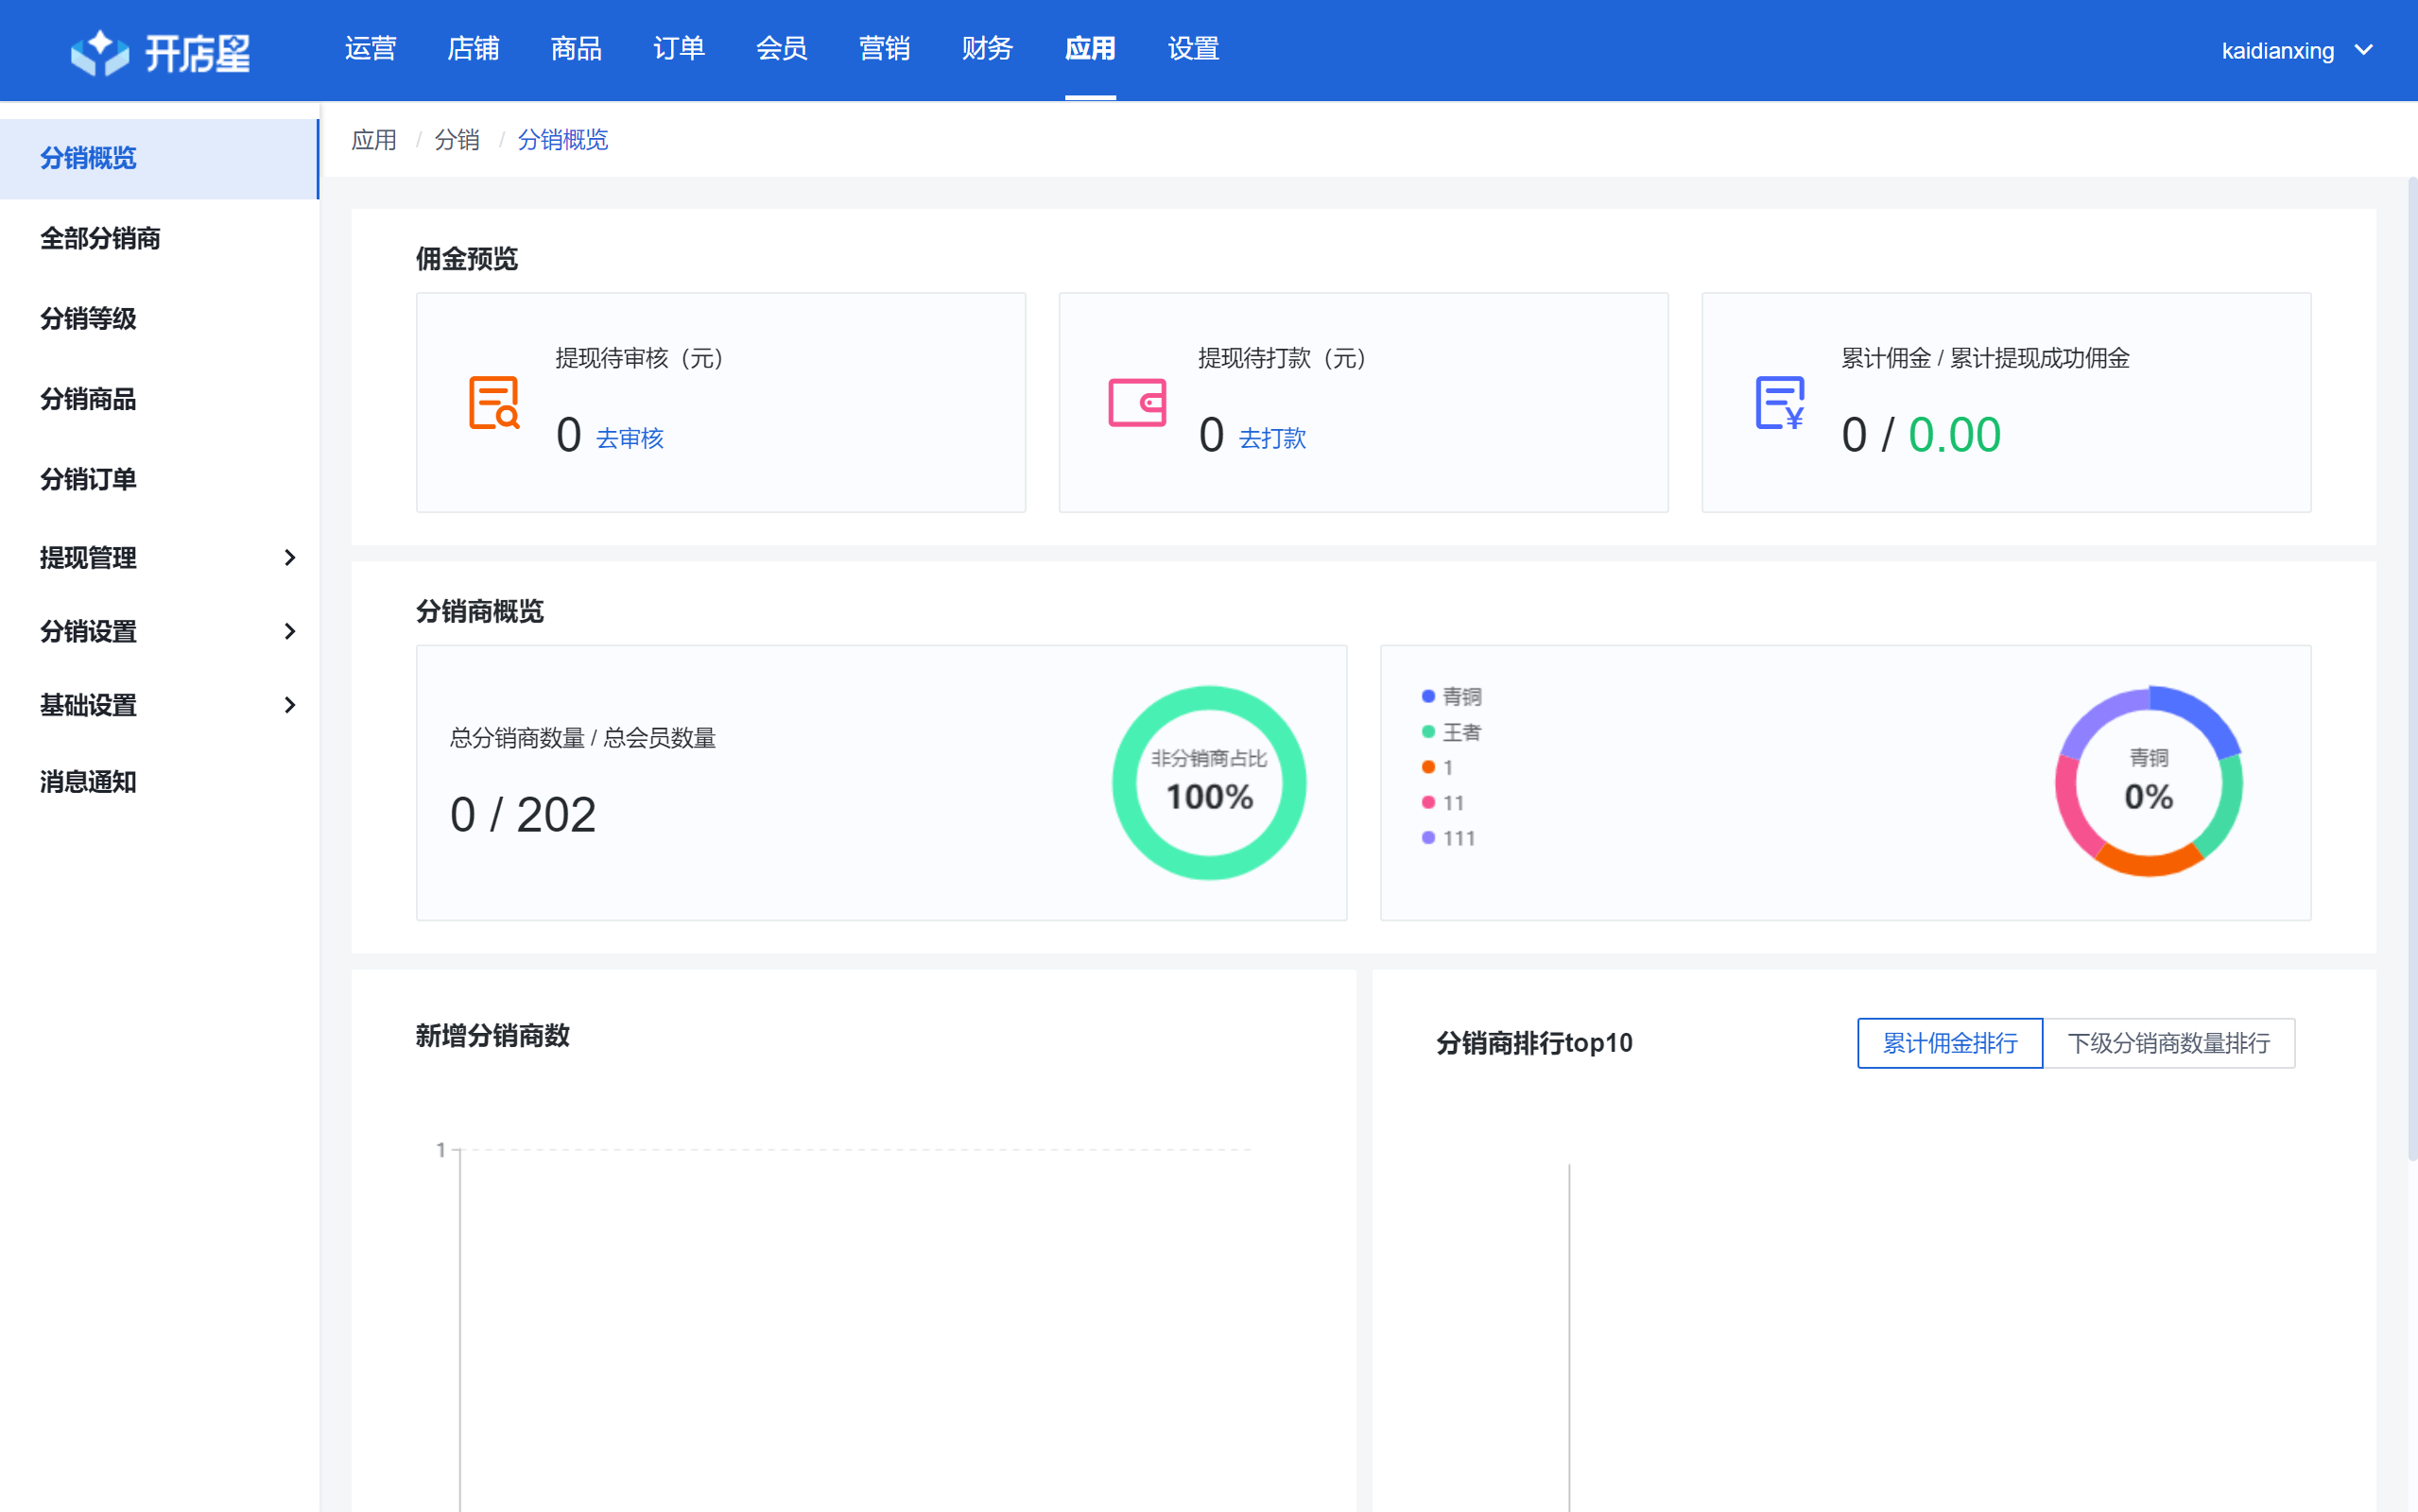Screen dimensions: 2418x1512
Task: Click the 去审核 link
Action: click(630, 438)
